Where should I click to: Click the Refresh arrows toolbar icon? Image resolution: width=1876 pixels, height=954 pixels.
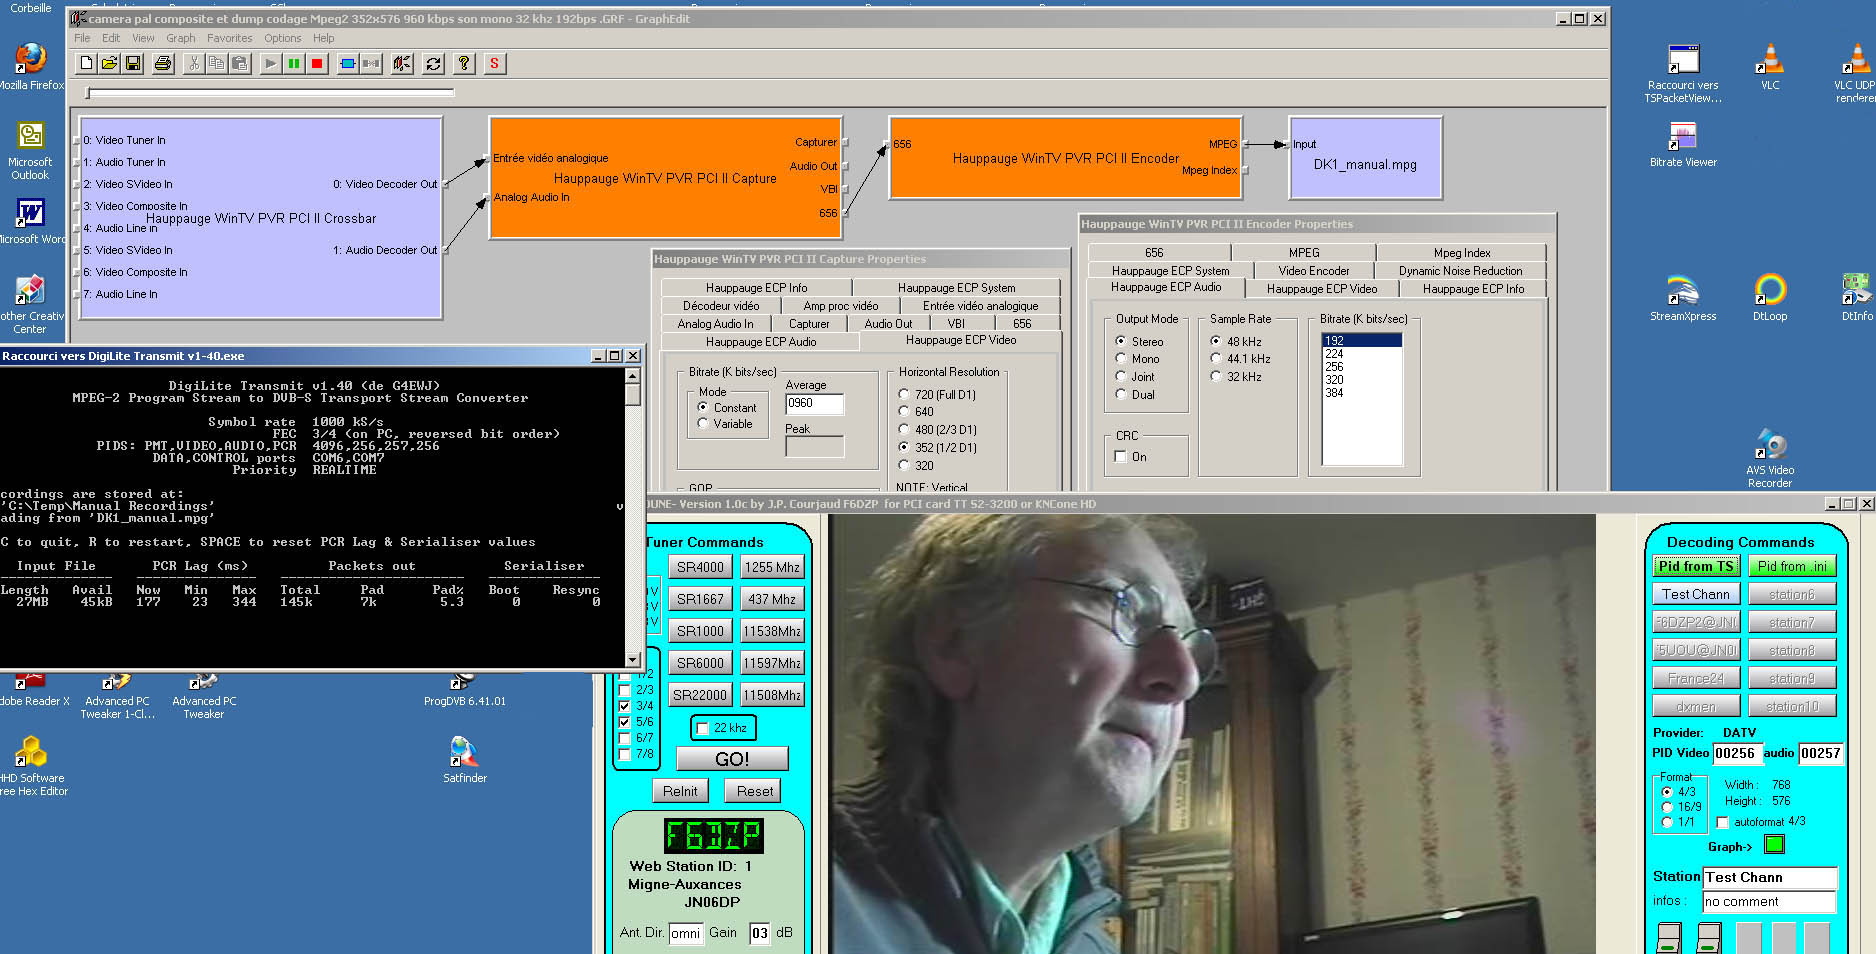[x=433, y=63]
